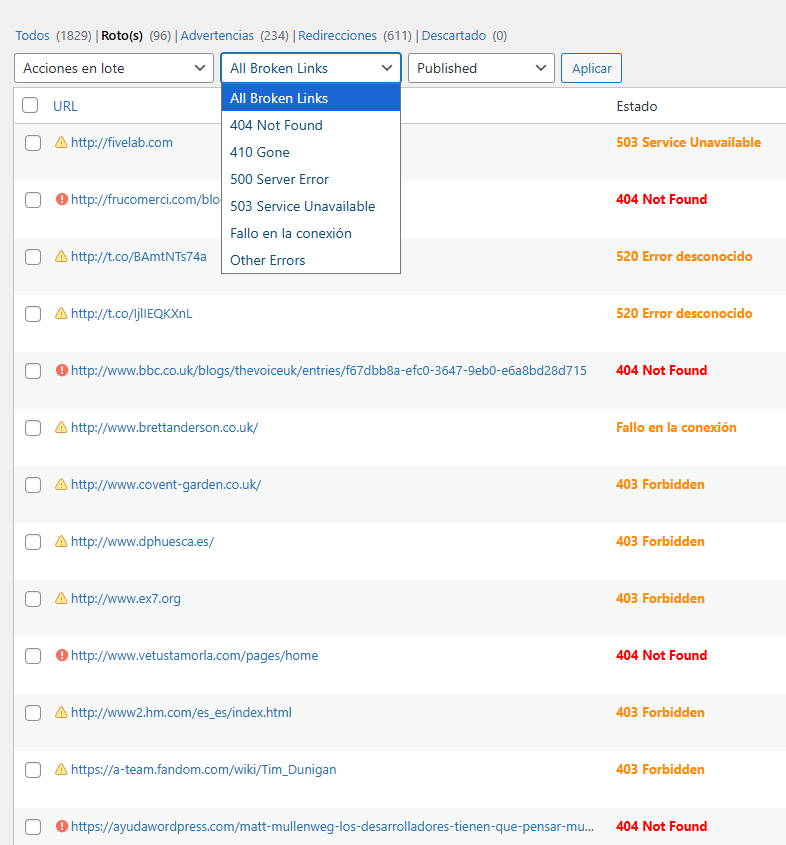Choose Fallo en la conexión filter option

click(311, 233)
